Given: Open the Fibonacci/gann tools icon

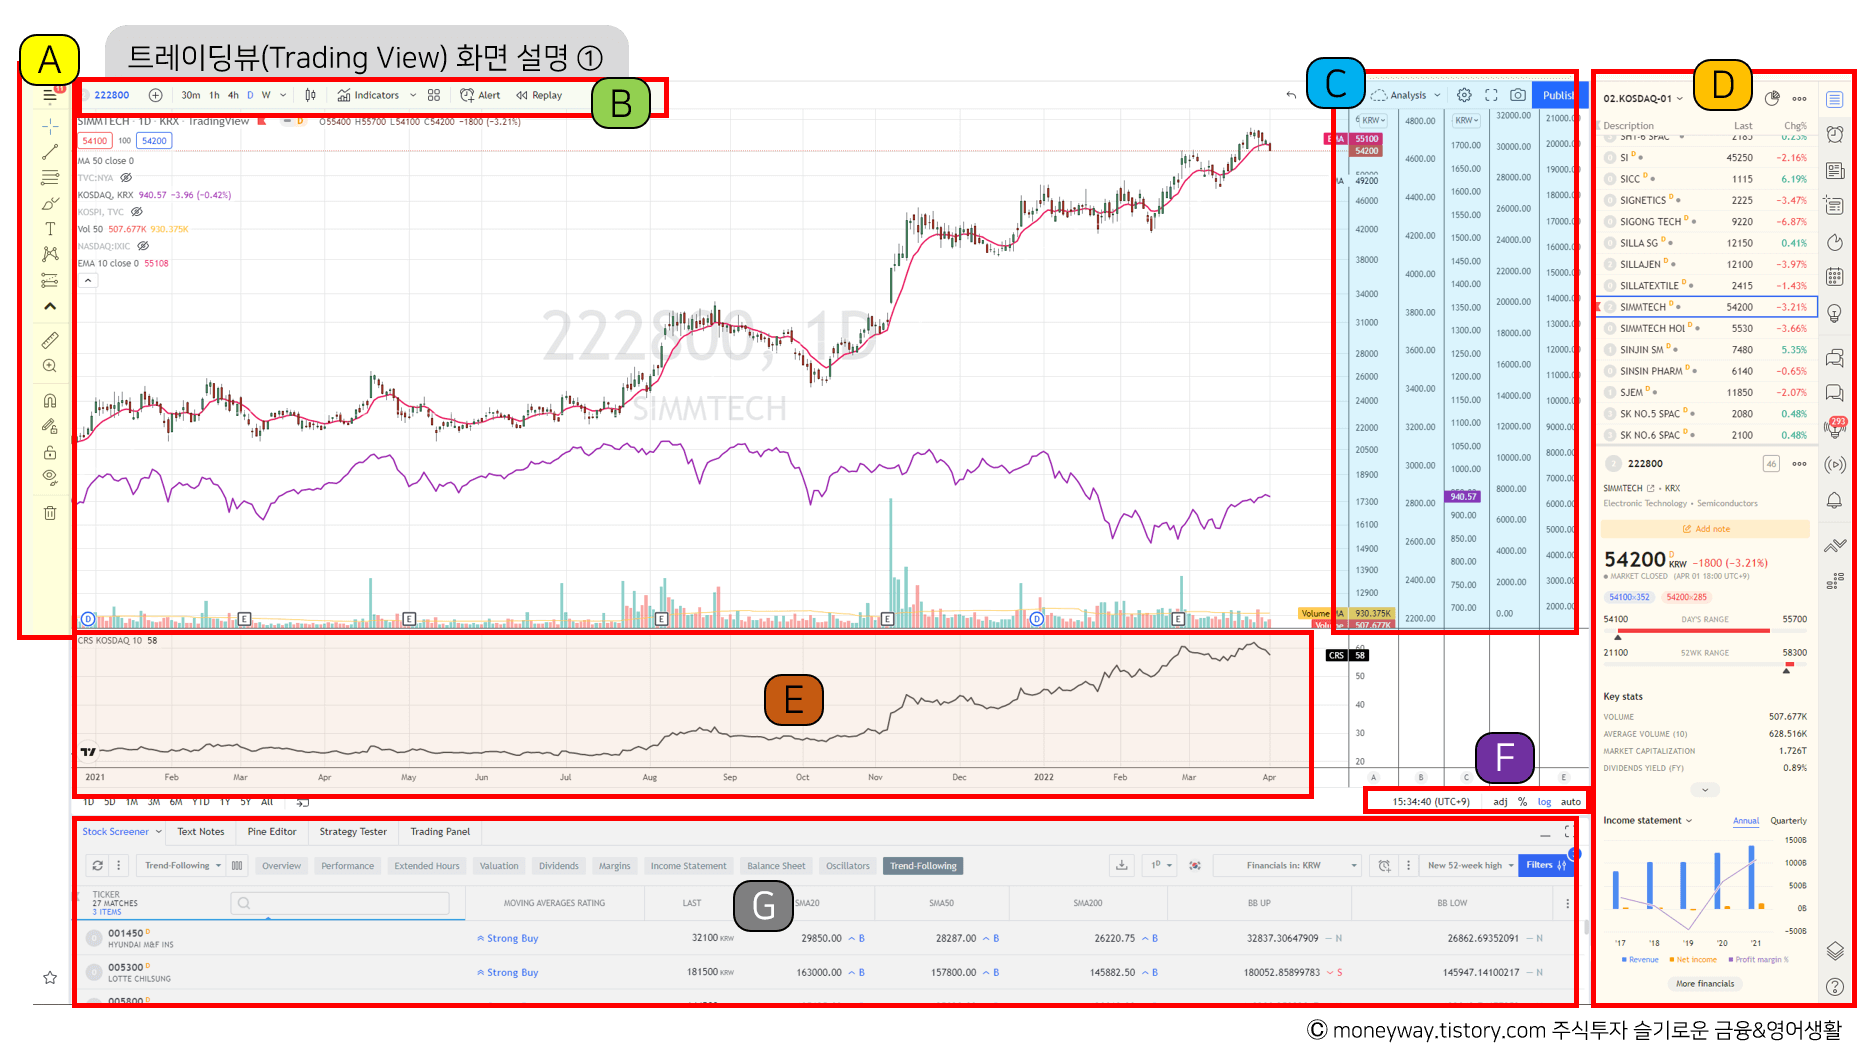Looking at the screenshot, I should coord(50,178).
